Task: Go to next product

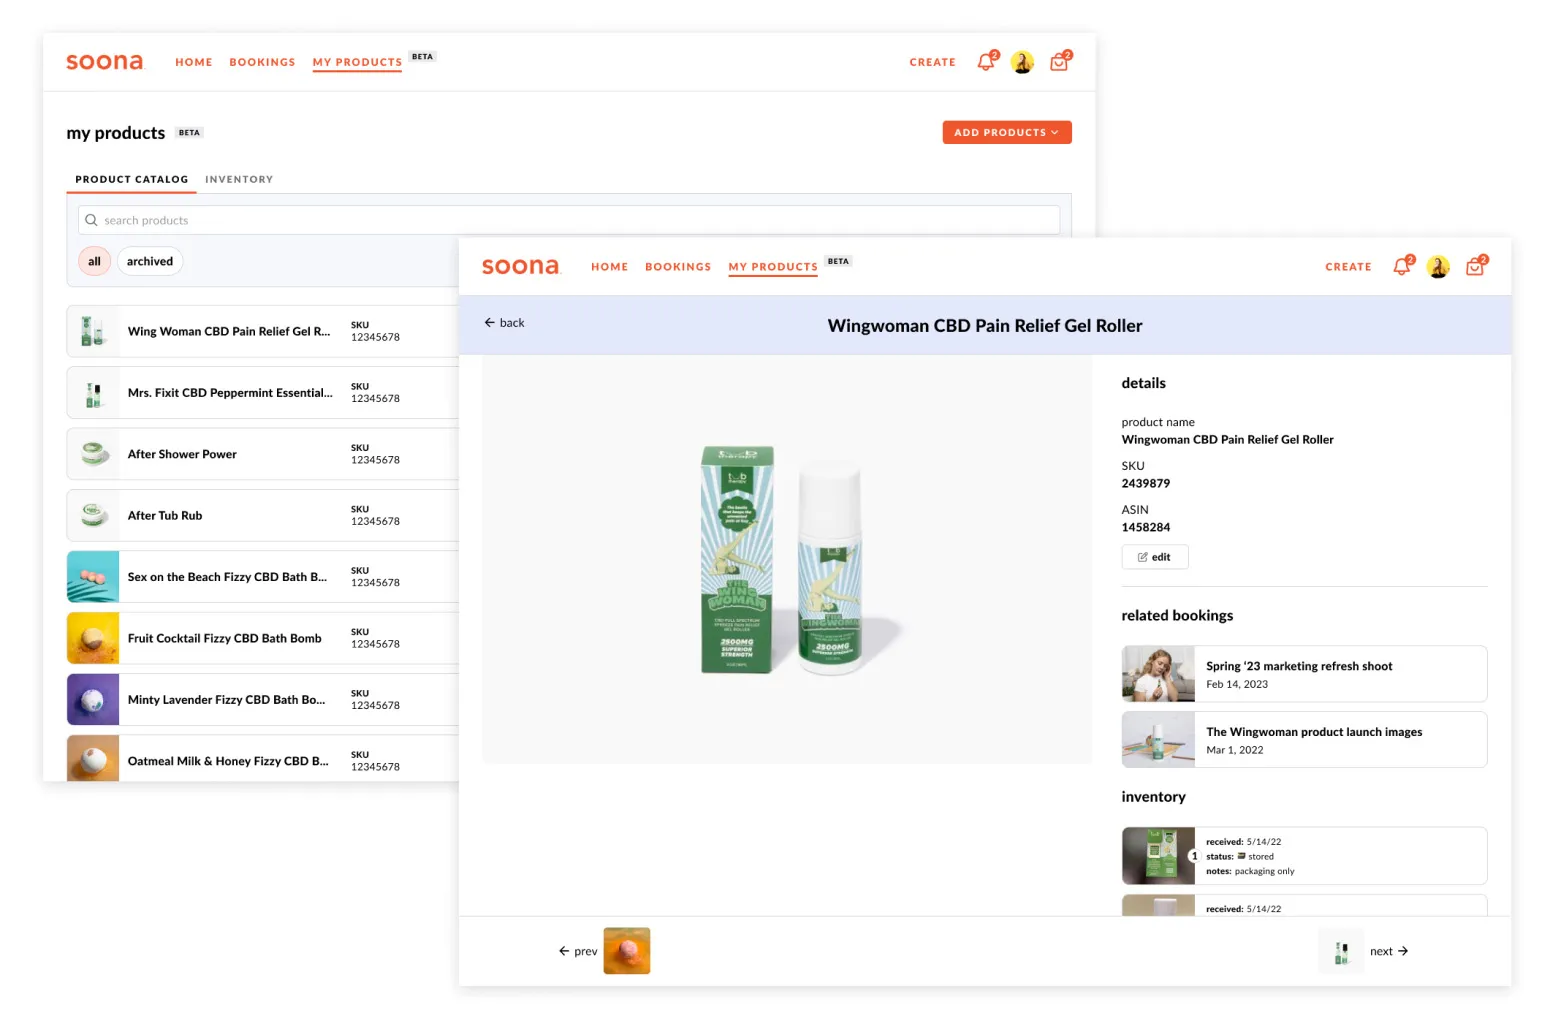Action: (1389, 951)
